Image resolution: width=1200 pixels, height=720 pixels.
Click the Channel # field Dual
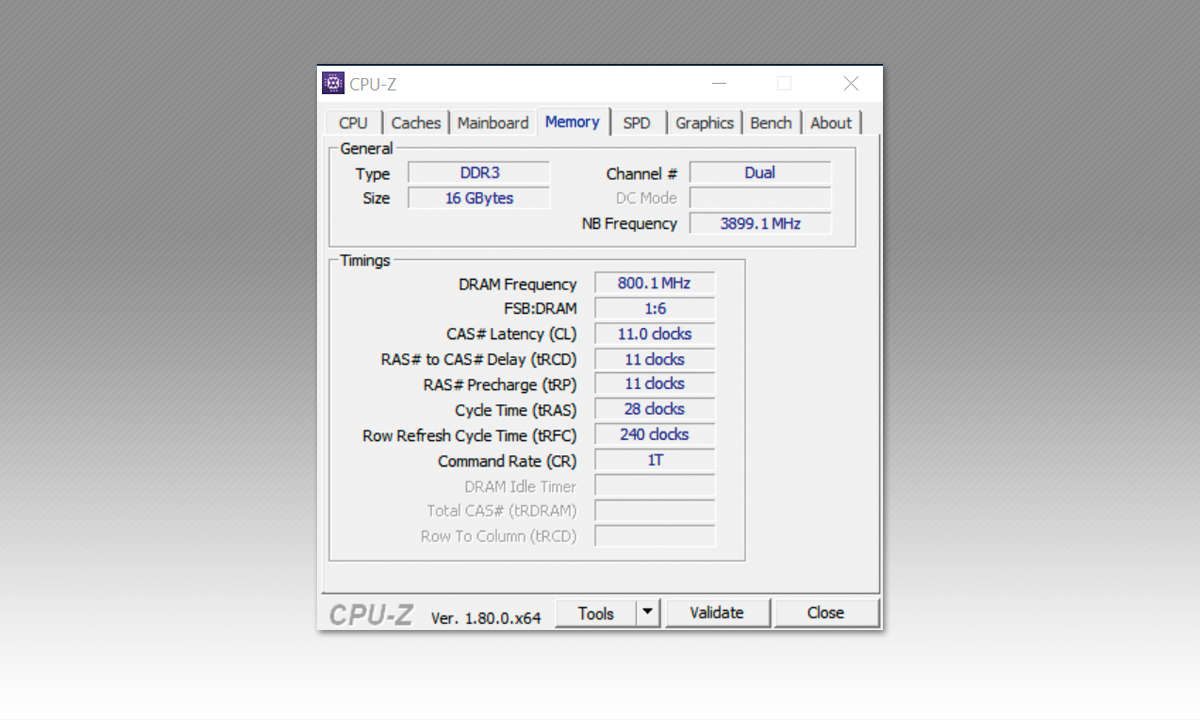coord(760,173)
